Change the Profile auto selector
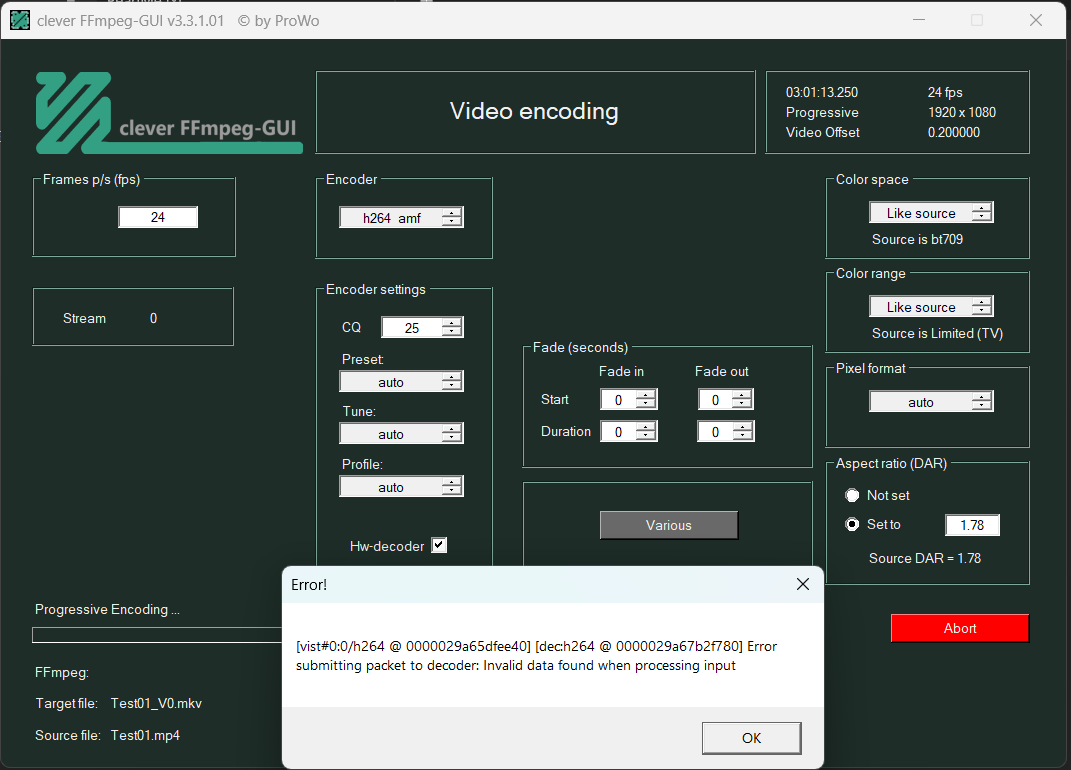 pyautogui.click(x=401, y=487)
